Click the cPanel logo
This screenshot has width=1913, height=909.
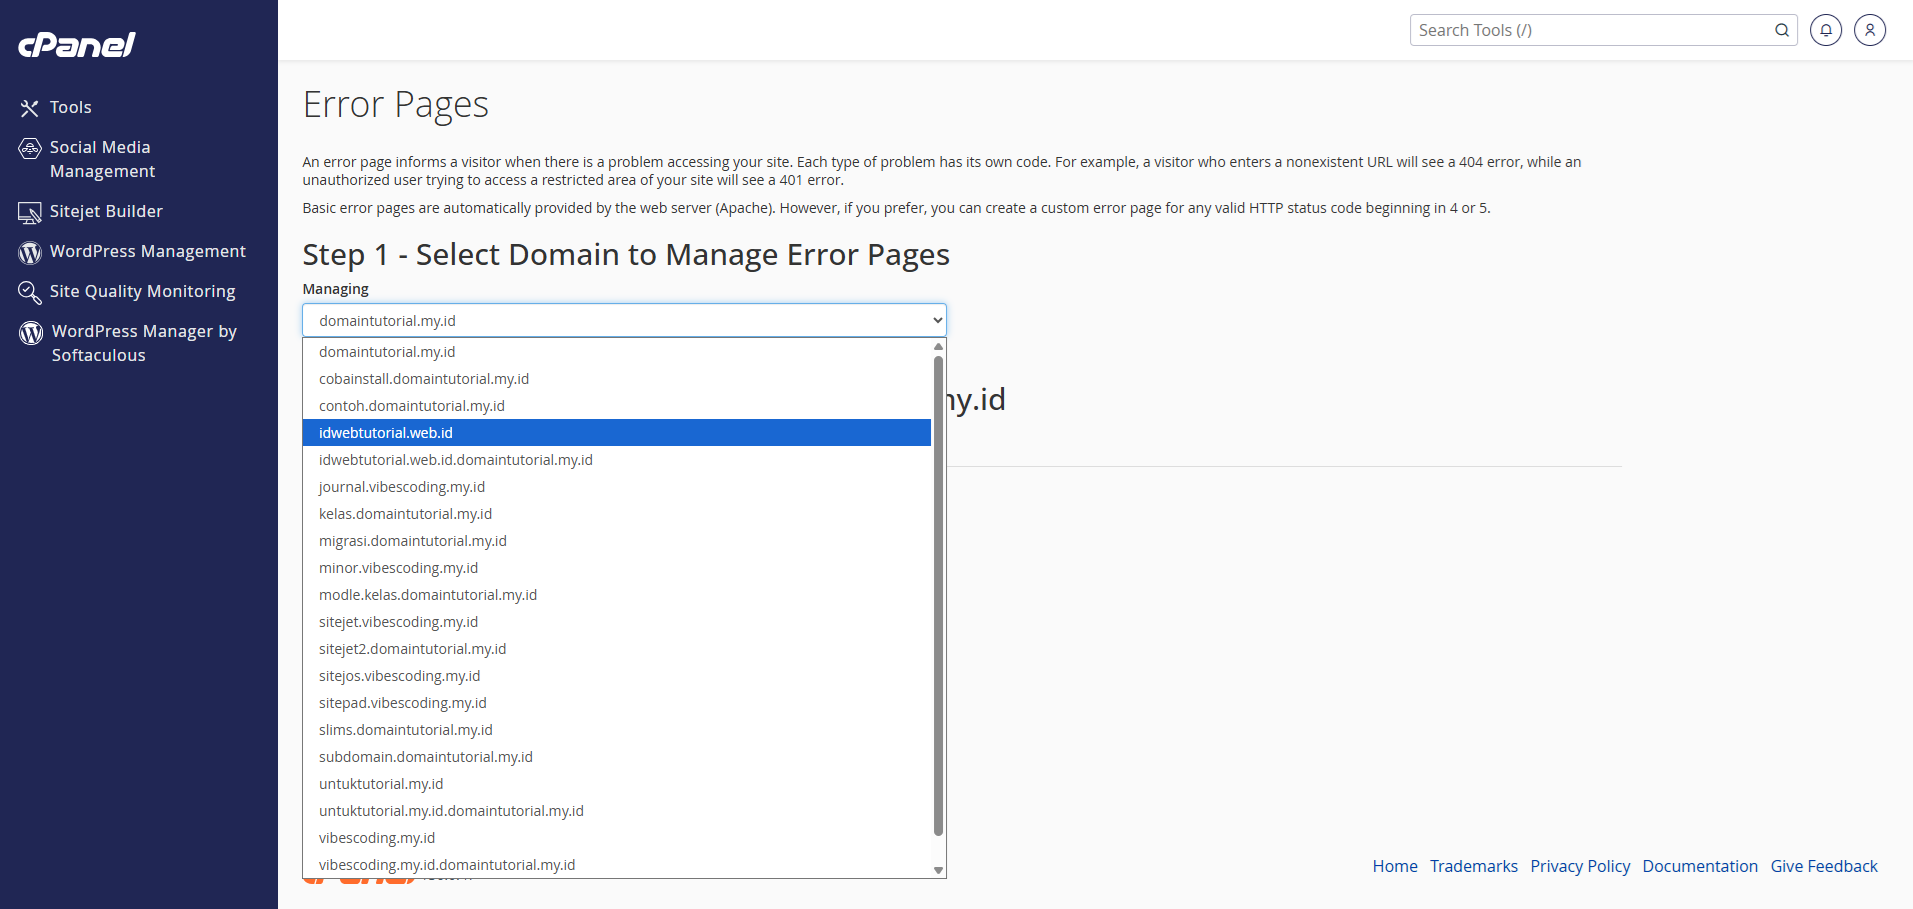[x=77, y=45]
